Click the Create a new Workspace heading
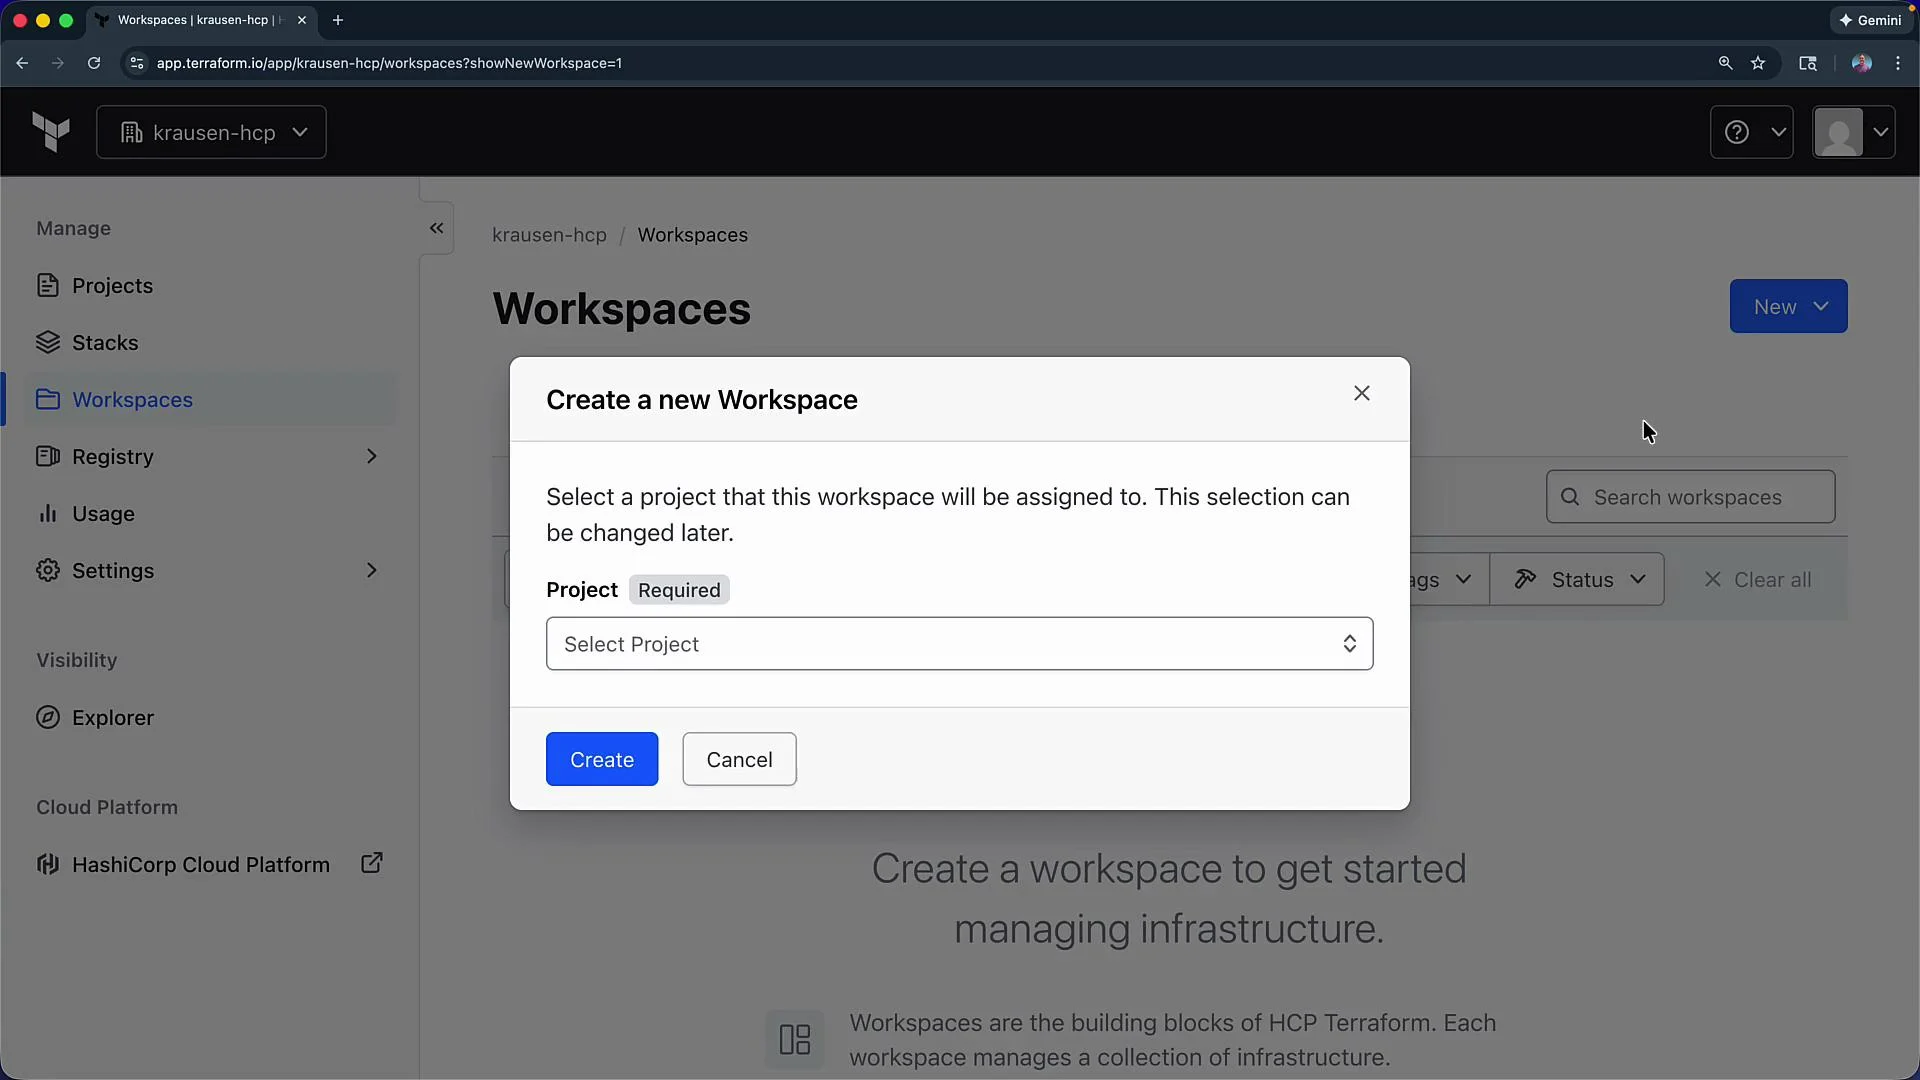 (702, 400)
